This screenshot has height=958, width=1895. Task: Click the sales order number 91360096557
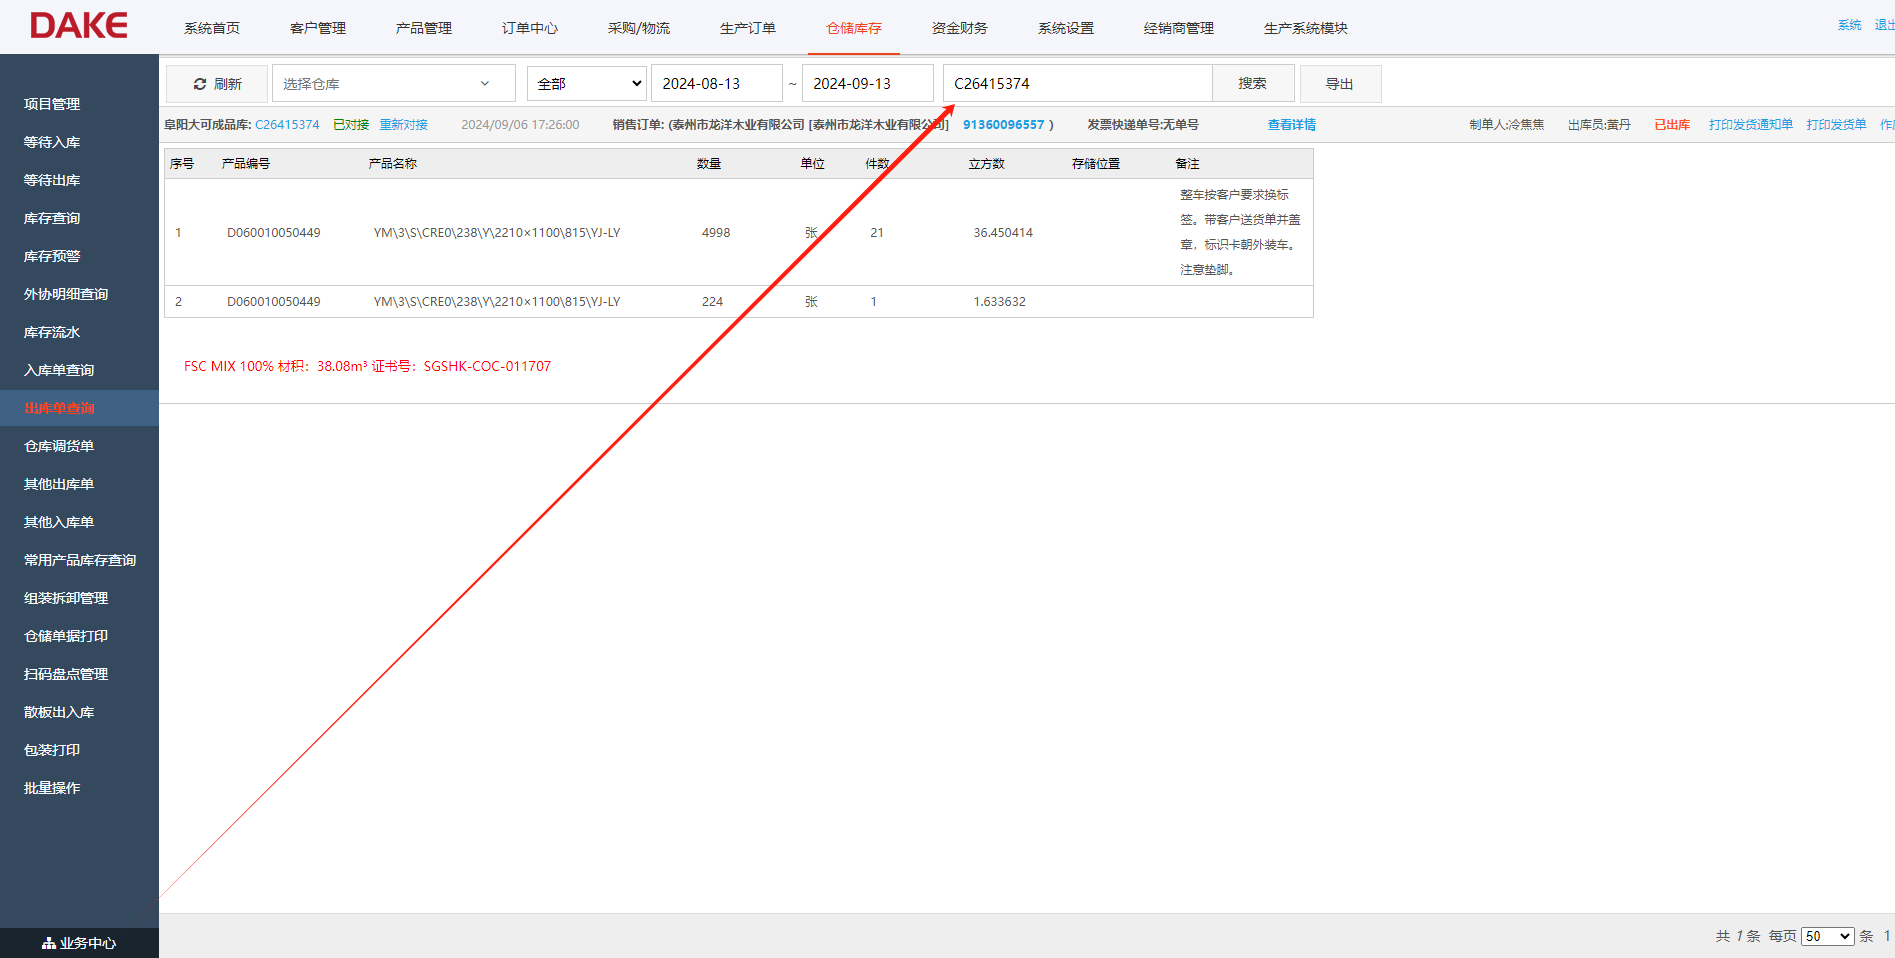[x=1004, y=124]
